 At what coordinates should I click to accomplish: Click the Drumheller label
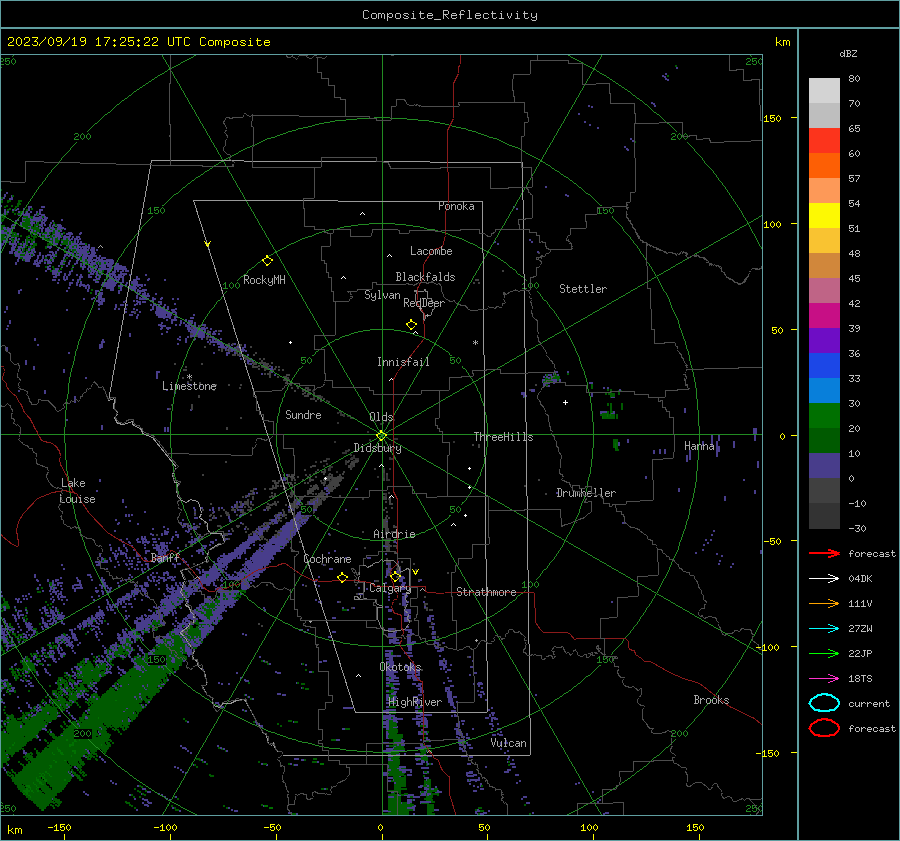pyautogui.click(x=586, y=493)
